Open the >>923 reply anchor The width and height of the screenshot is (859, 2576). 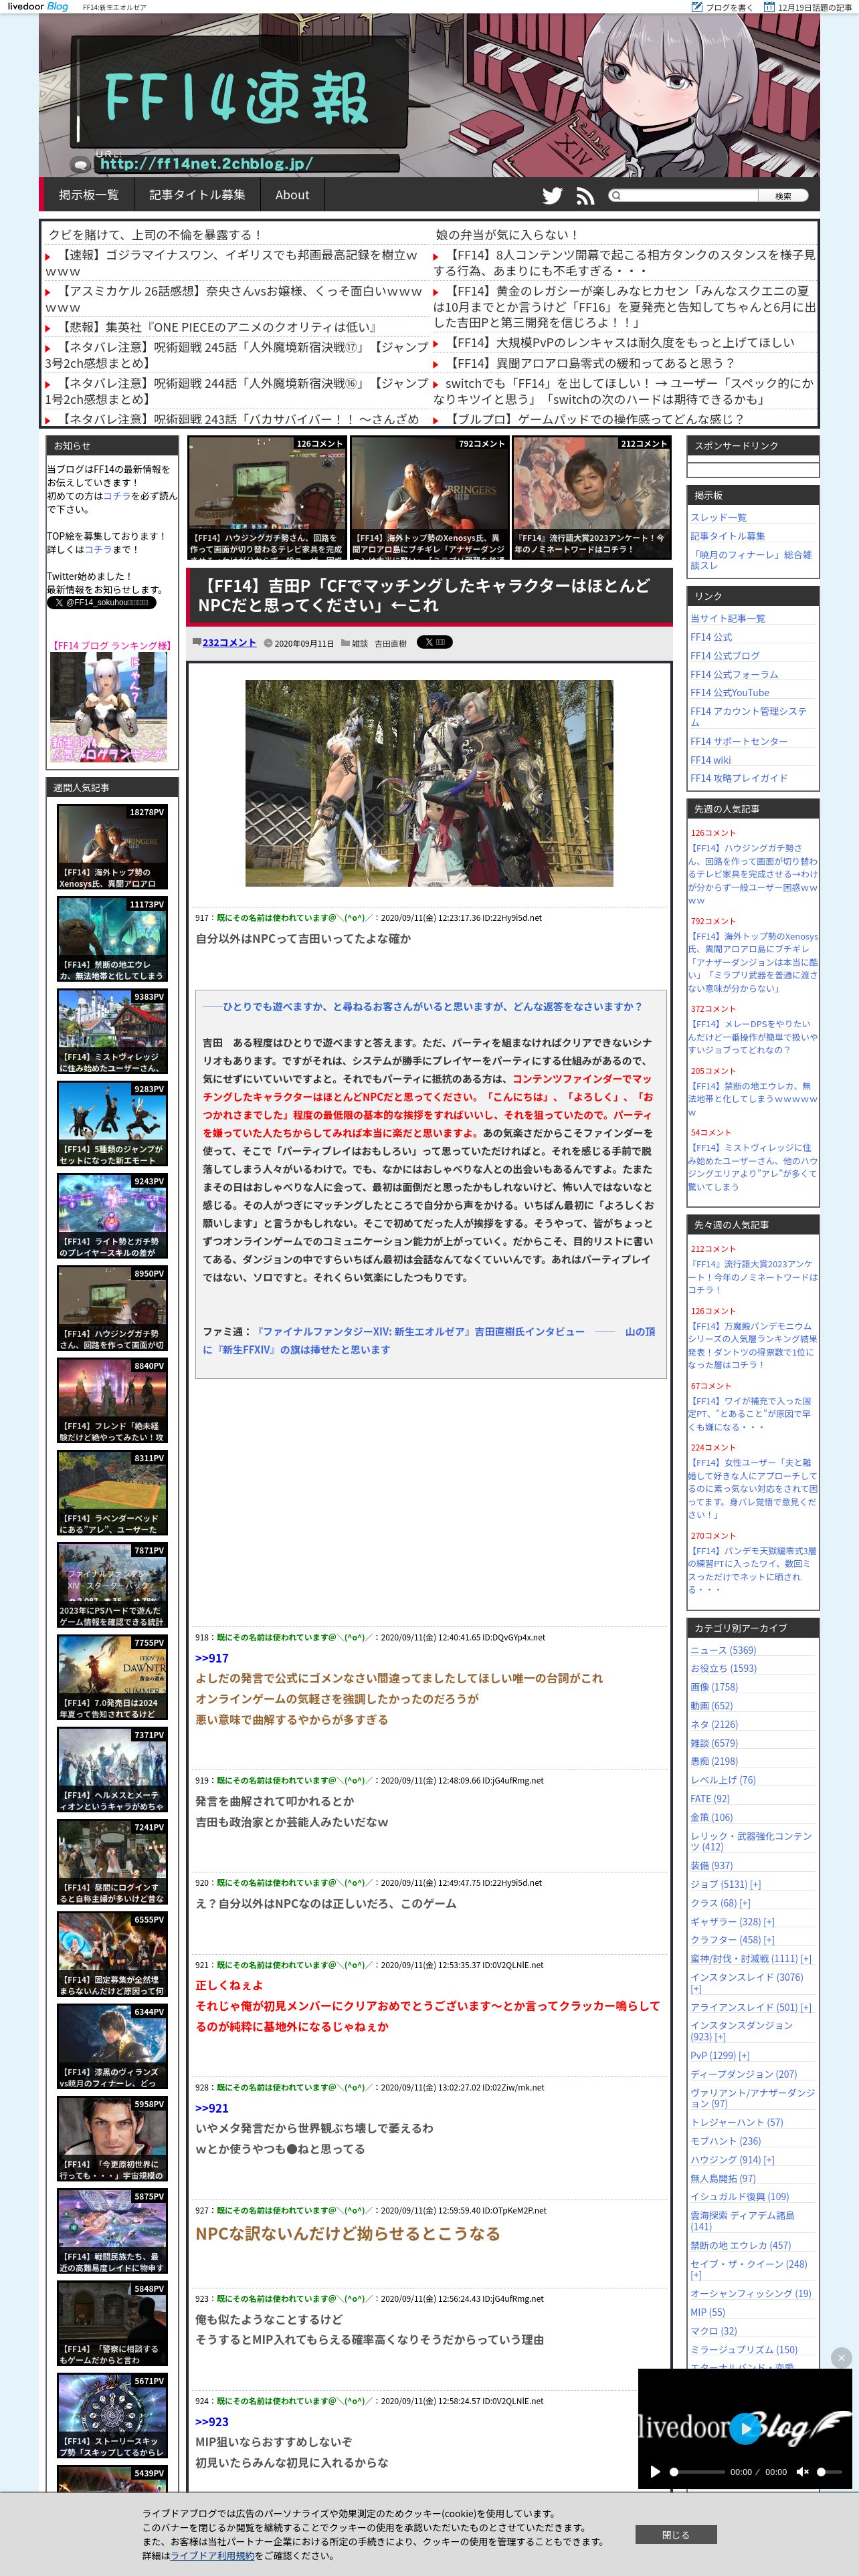click(x=212, y=2422)
